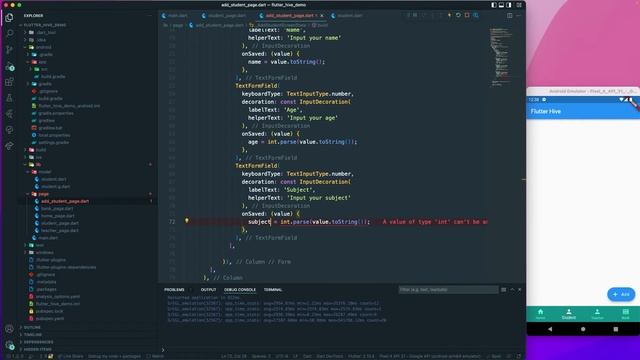Image resolution: width=640 pixels, height=360 pixels.
Task: Open the Explorer view in activity bar
Action: [9, 18]
